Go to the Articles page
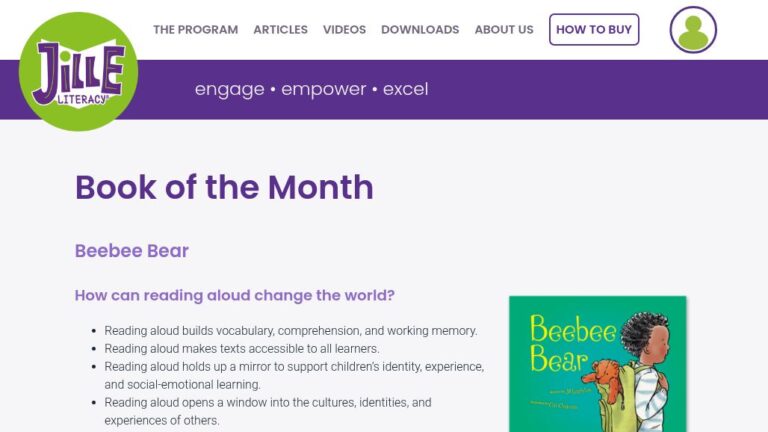Screen dimensions: 768x432 [x=280, y=30]
